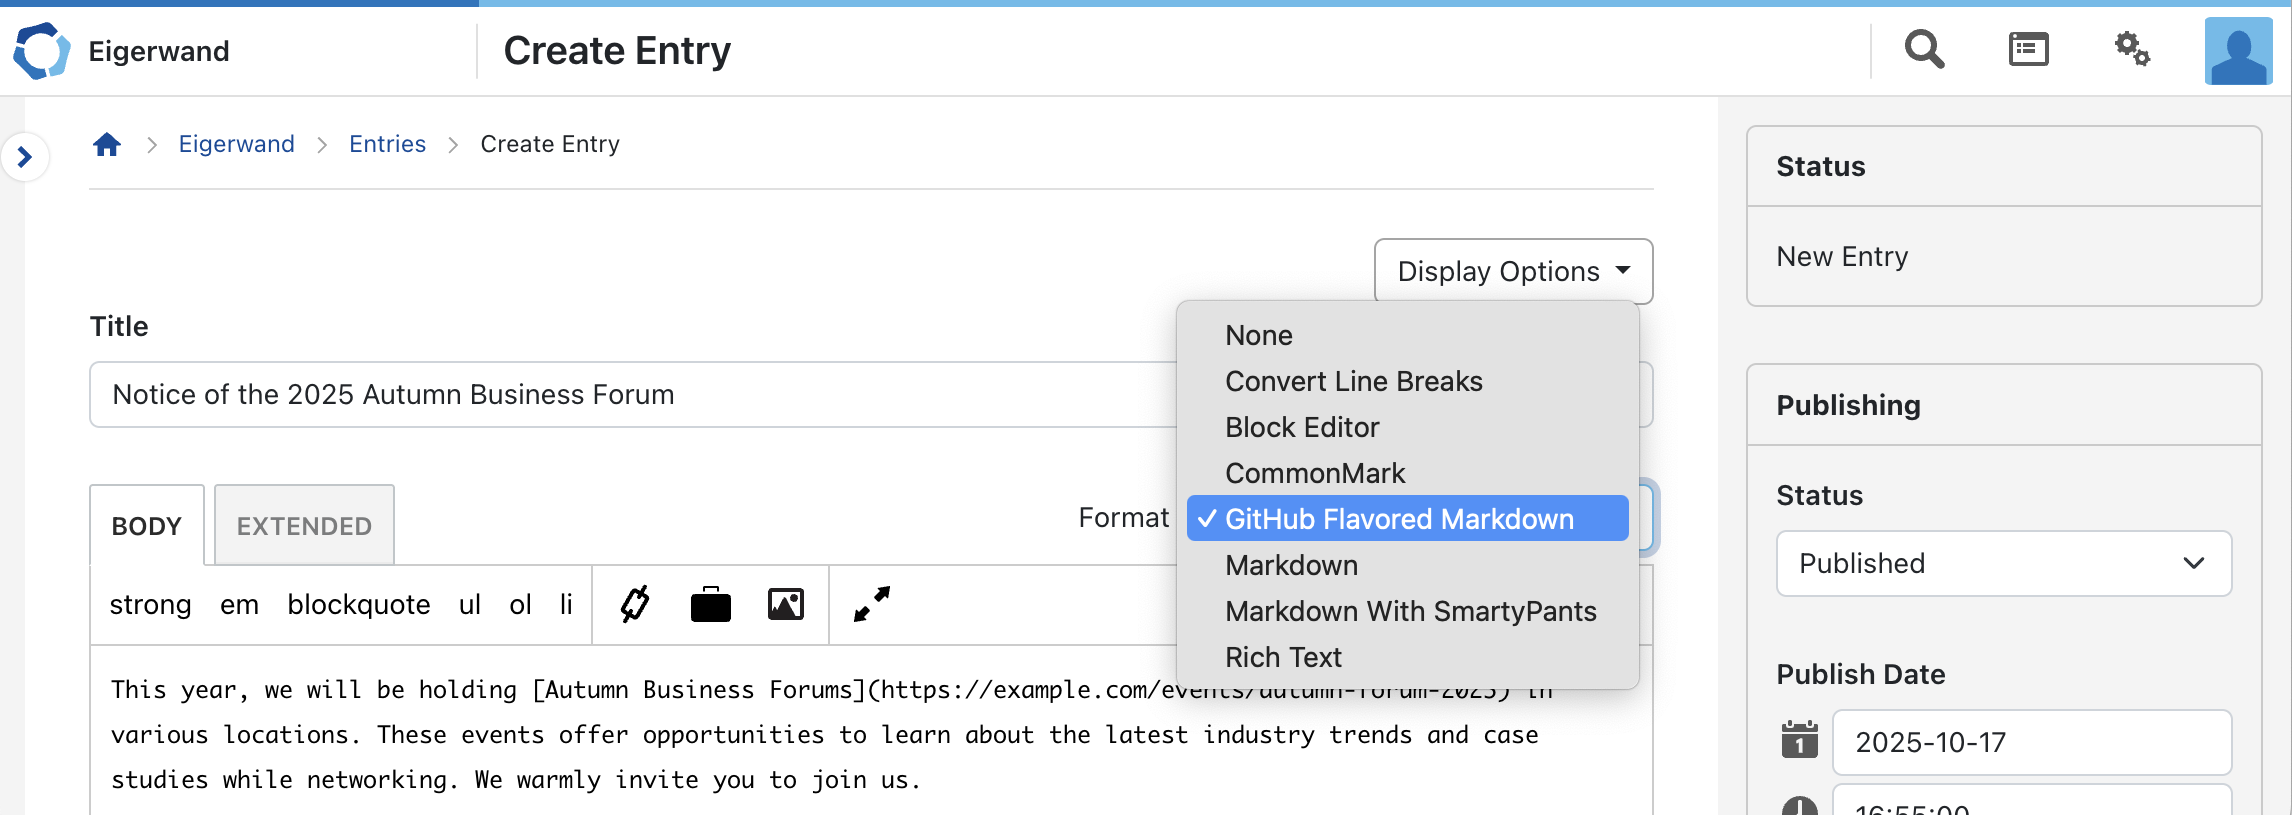Insert an image using the picture icon
2292x815 pixels.
pos(786,605)
